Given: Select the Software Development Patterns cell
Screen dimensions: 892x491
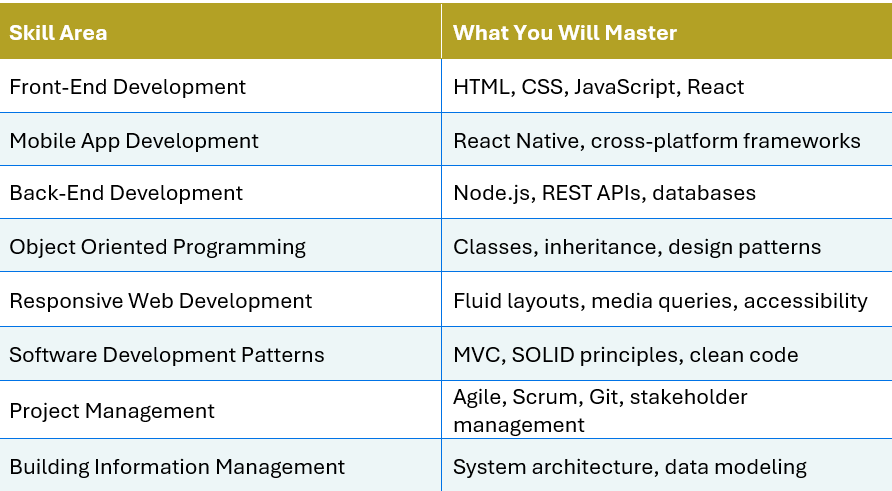Looking at the screenshot, I should click(166, 355).
